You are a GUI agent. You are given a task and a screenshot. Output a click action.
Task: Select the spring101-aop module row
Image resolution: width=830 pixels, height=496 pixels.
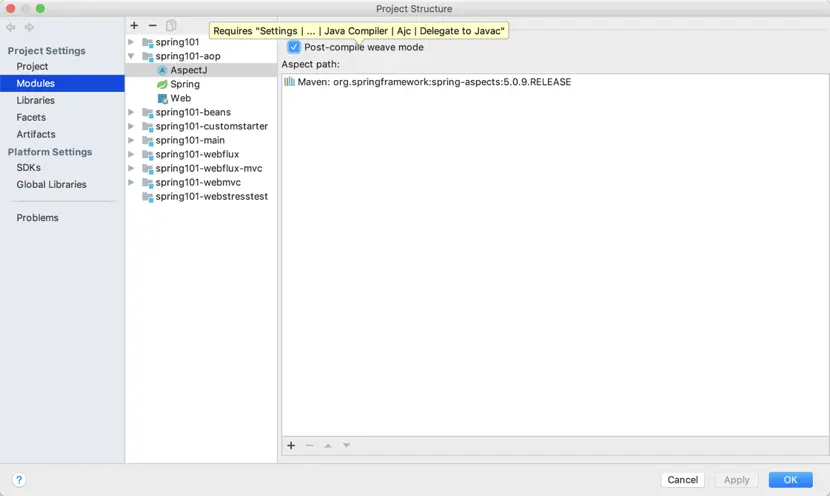pyautogui.click(x=201, y=56)
